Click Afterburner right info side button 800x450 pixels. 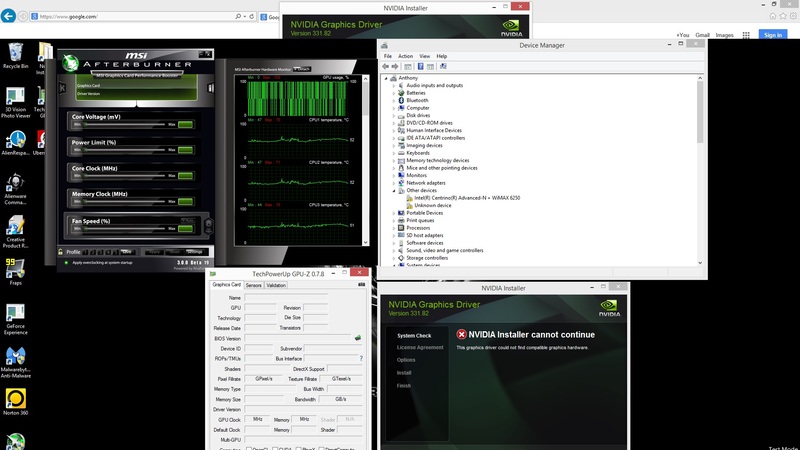[210, 88]
